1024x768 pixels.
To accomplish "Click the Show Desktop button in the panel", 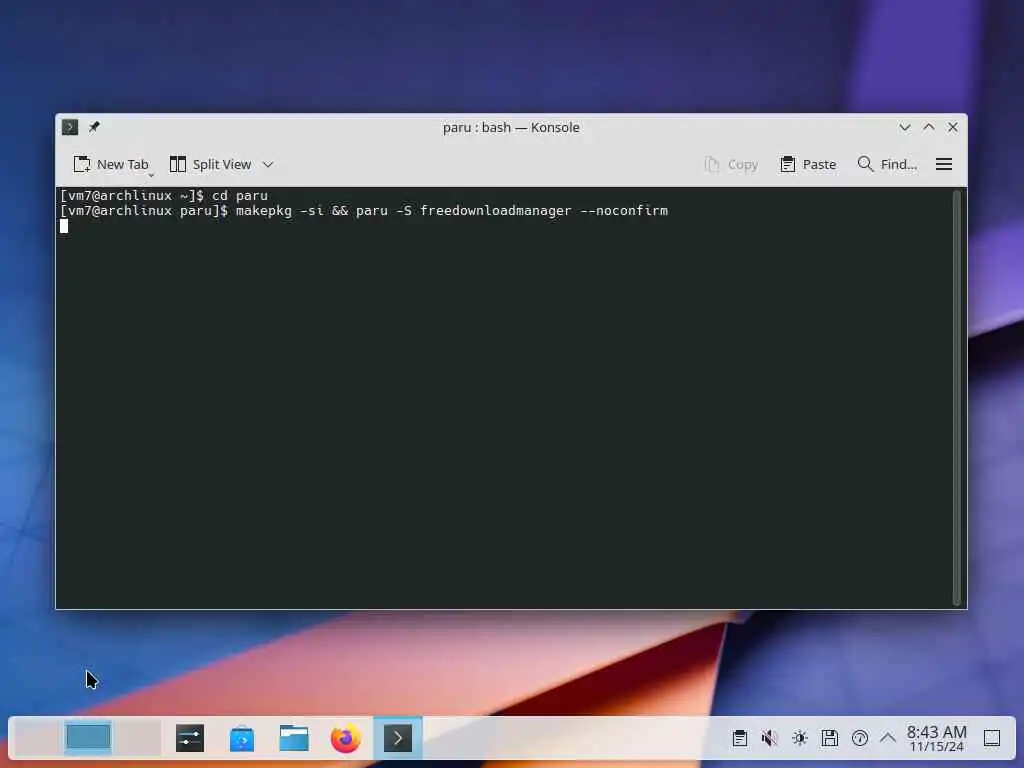I will pyautogui.click(x=992, y=739).
